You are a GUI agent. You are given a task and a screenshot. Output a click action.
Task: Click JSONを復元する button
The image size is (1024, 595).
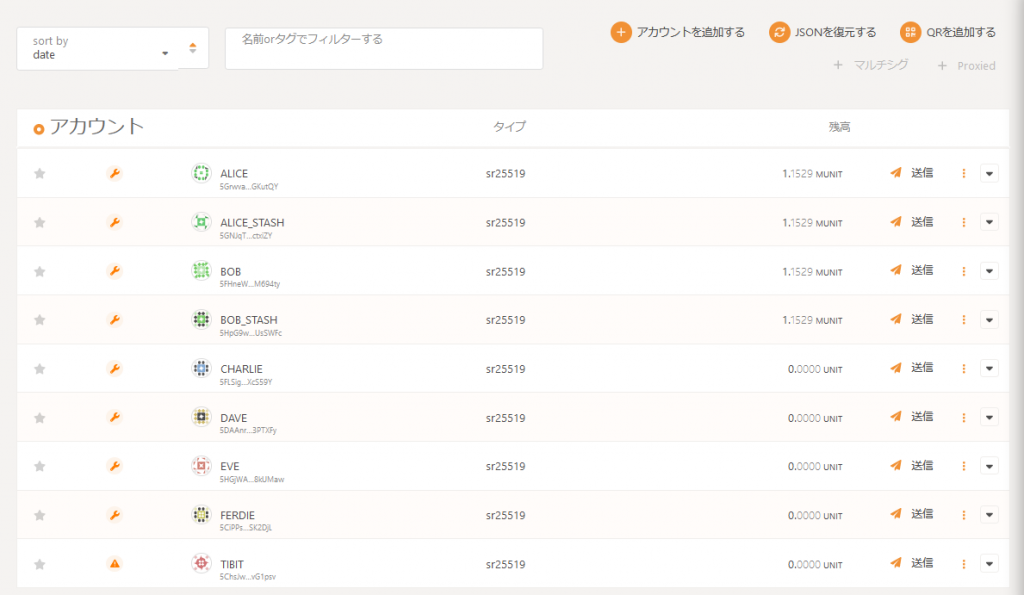click(822, 32)
